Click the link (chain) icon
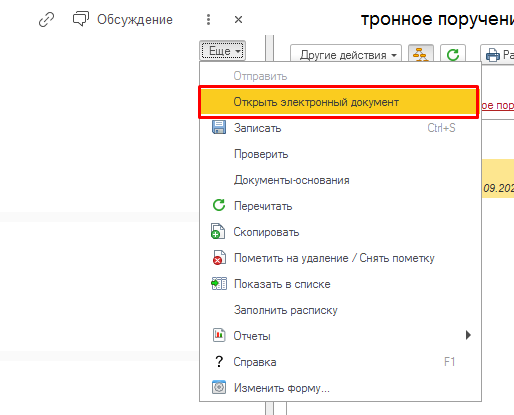 pos(46,19)
